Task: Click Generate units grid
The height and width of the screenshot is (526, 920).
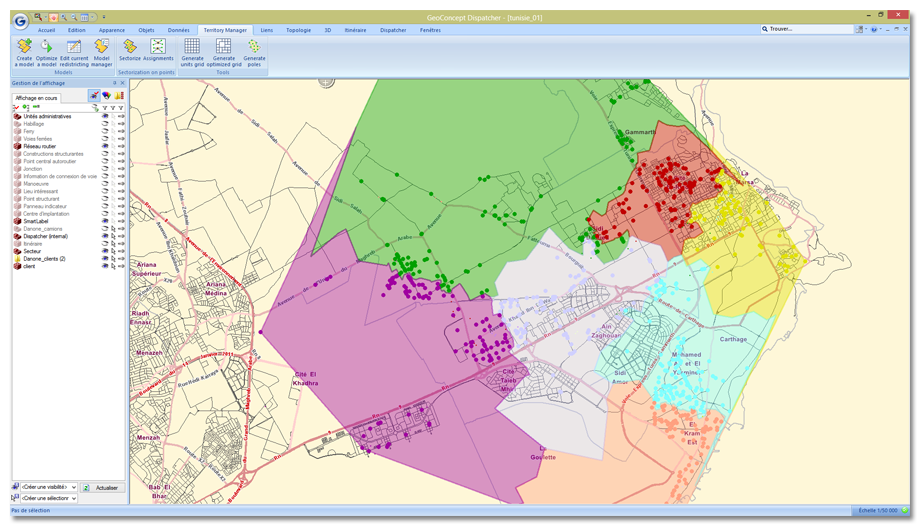Action: click(x=193, y=46)
